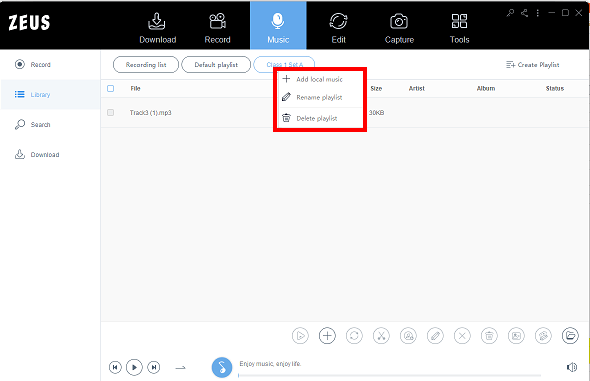Click the circular play icon in toolbar

(300, 335)
